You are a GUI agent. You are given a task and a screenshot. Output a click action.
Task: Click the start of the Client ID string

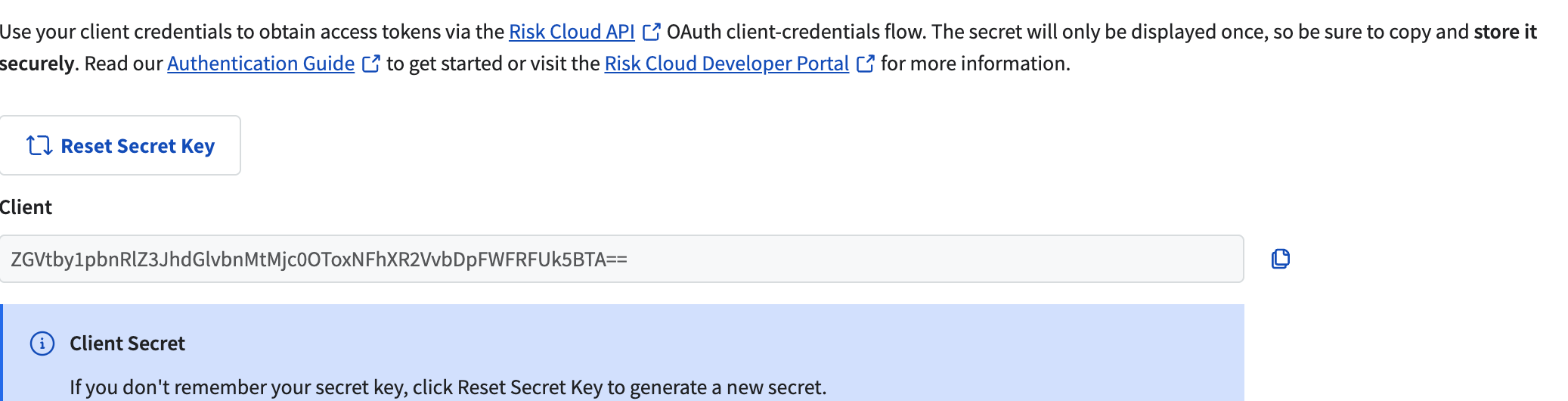coord(16,259)
